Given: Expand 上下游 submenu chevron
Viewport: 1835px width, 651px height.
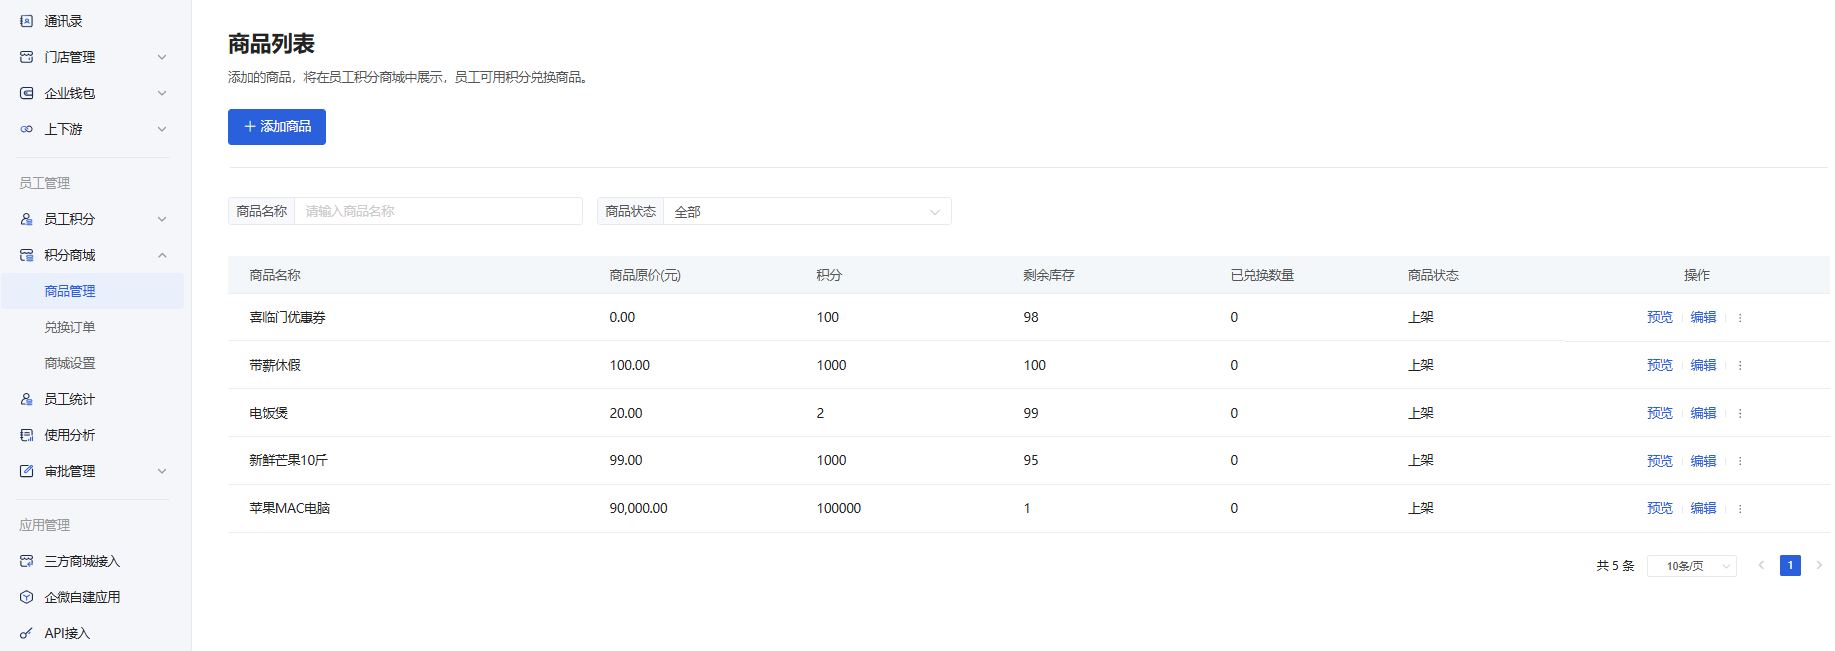Looking at the screenshot, I should (162, 129).
